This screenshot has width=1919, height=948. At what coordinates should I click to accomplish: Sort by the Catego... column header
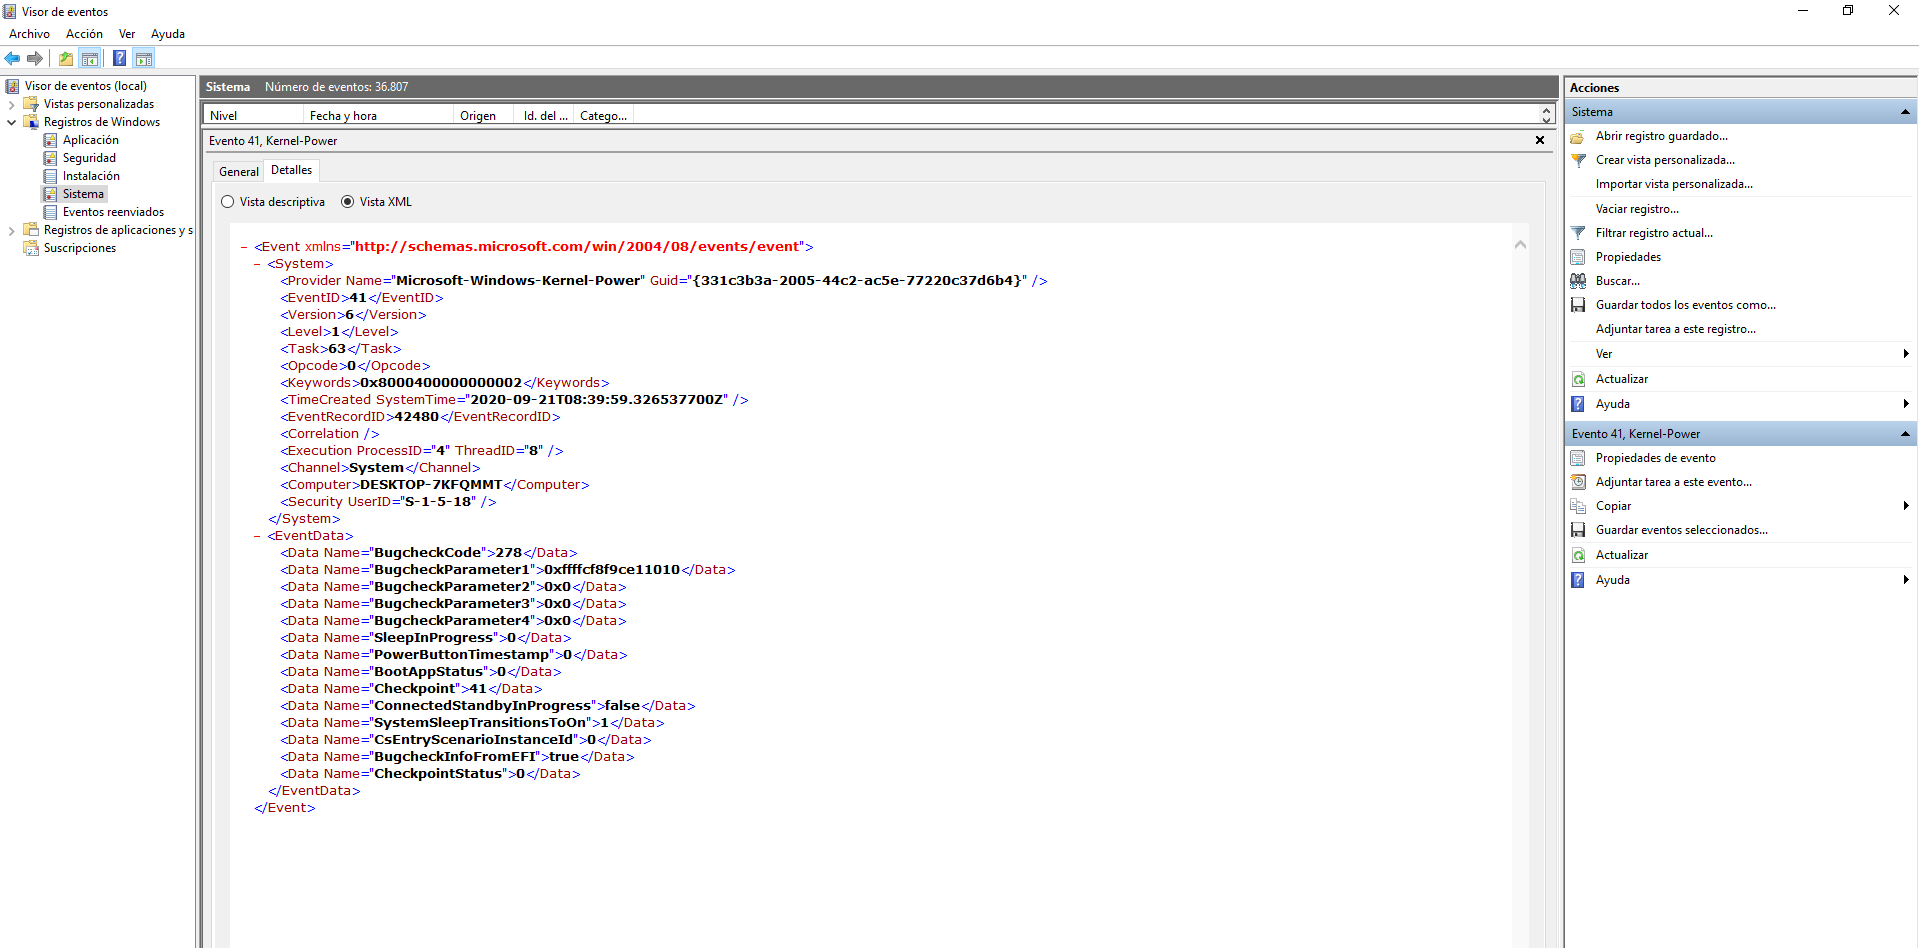604,116
